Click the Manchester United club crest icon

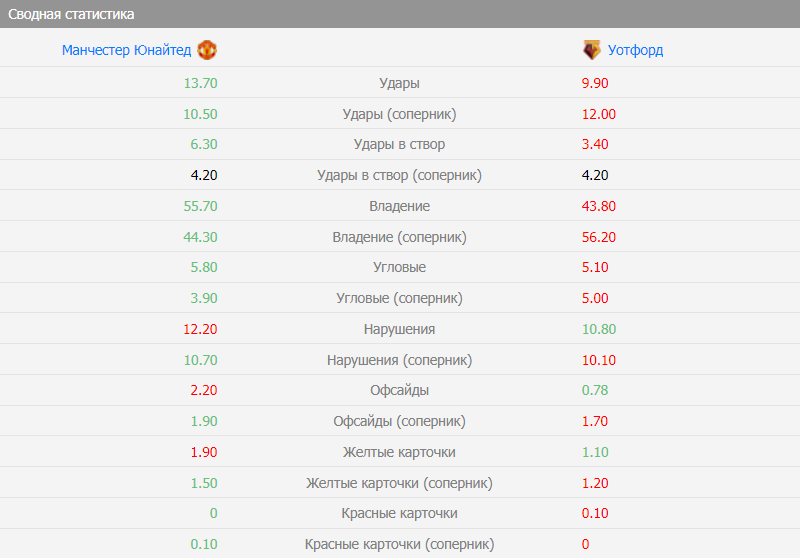click(x=207, y=50)
